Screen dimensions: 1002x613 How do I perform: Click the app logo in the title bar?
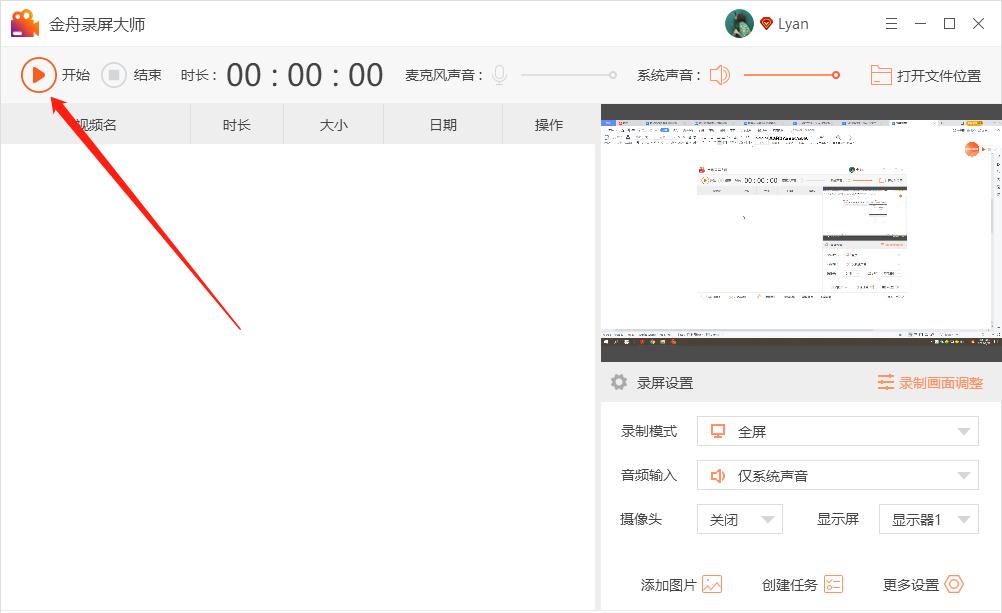point(23,22)
